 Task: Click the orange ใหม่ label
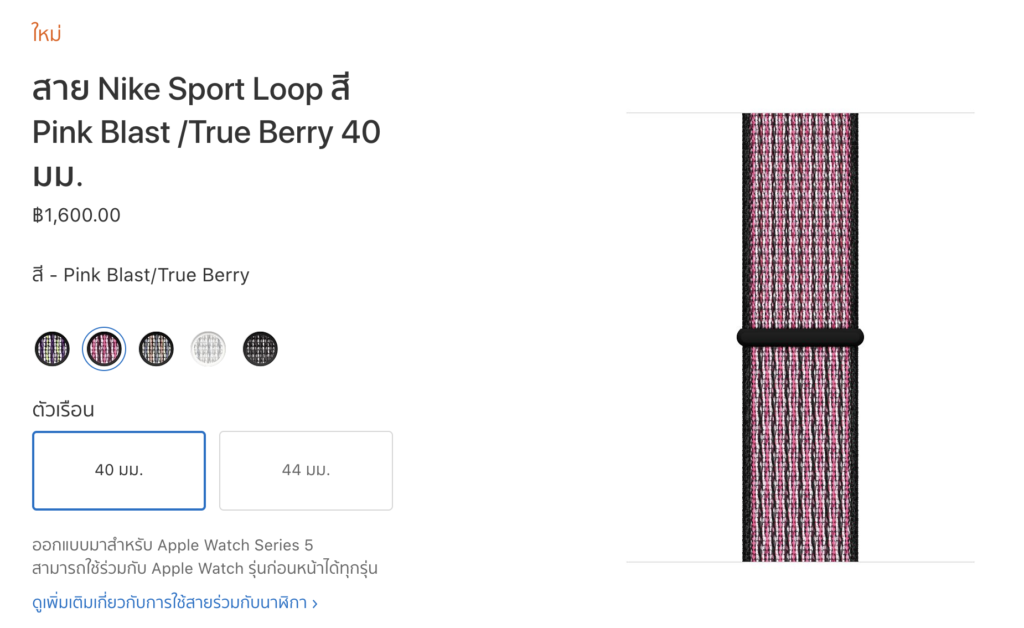47,34
